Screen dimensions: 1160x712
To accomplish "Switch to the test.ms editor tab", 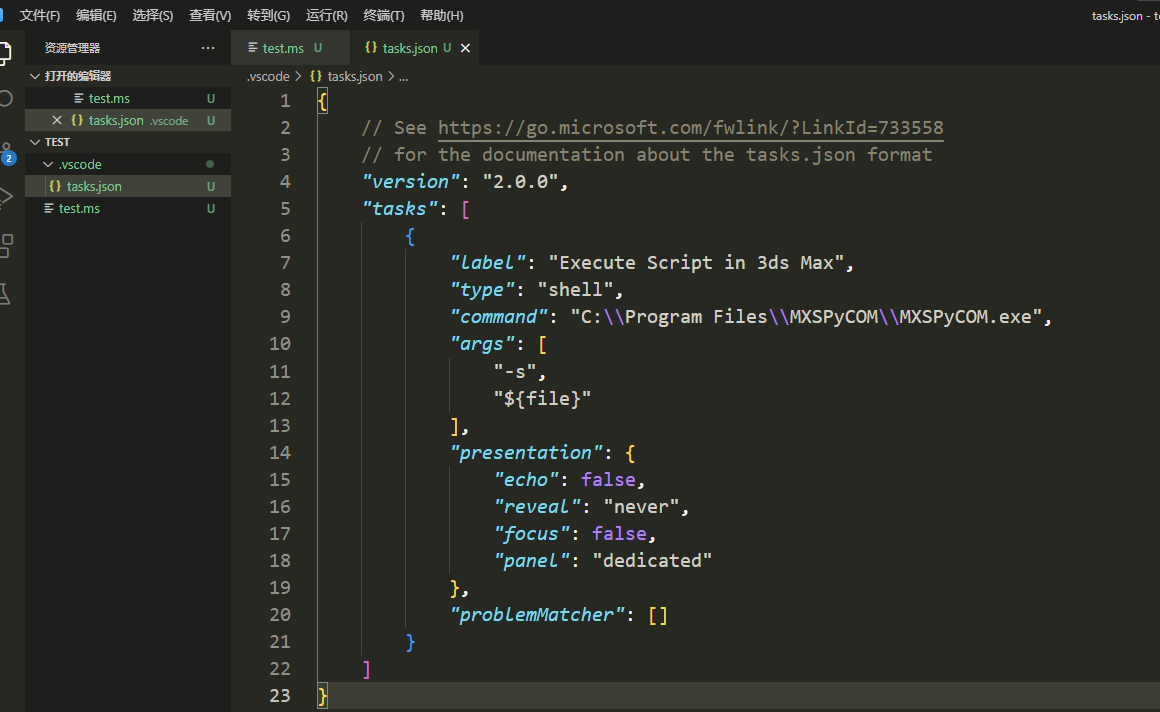I will pos(290,48).
